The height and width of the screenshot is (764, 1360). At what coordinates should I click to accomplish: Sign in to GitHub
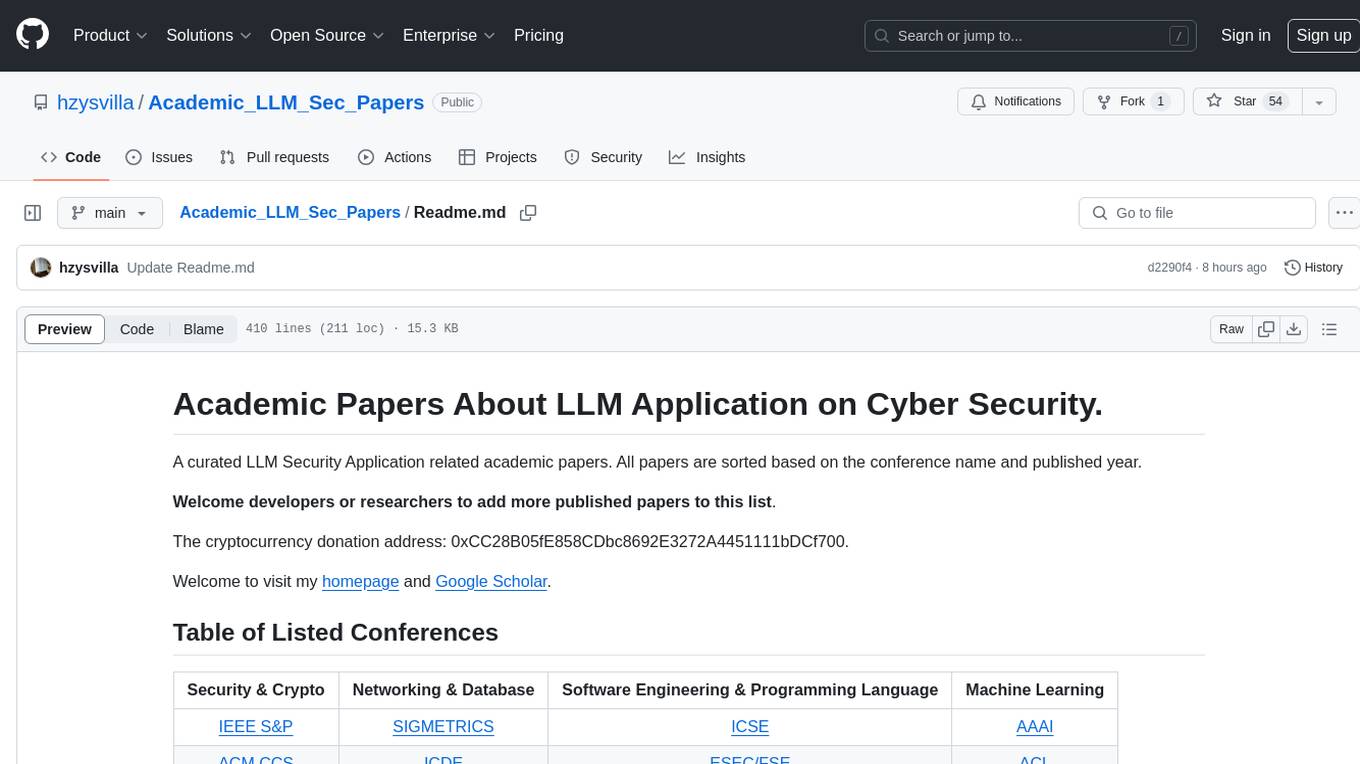pos(1246,35)
